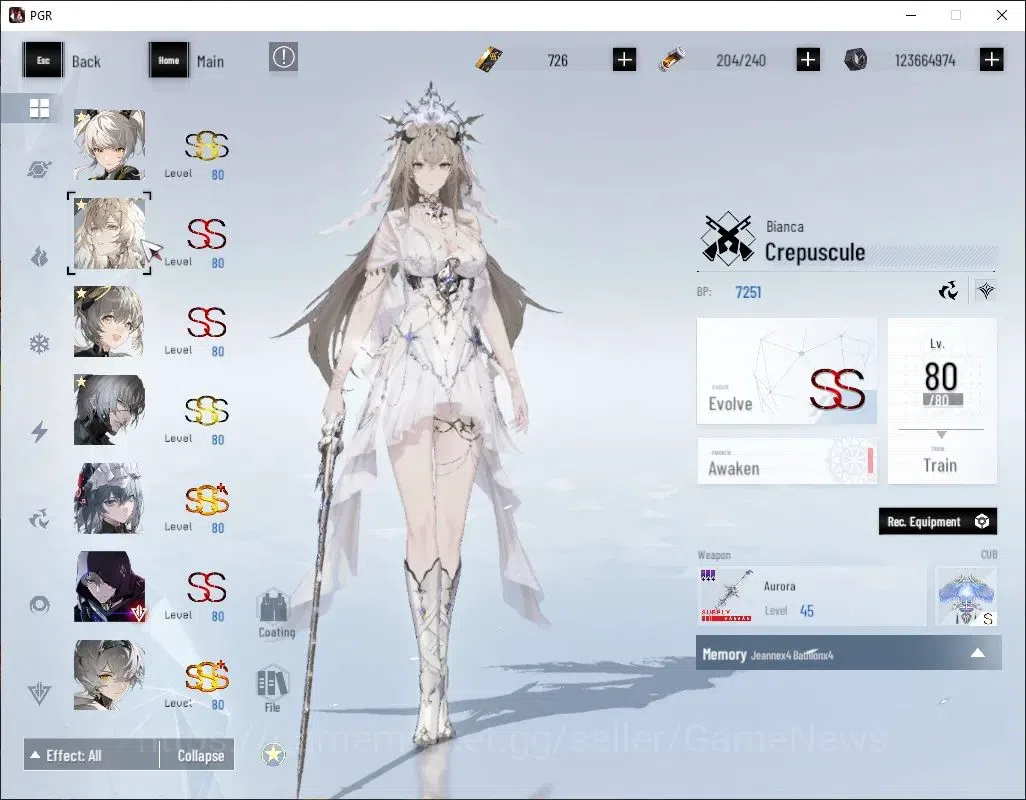Image resolution: width=1026 pixels, height=800 pixels.
Task: Open the Effect: All filter dropdown
Action: coord(91,756)
